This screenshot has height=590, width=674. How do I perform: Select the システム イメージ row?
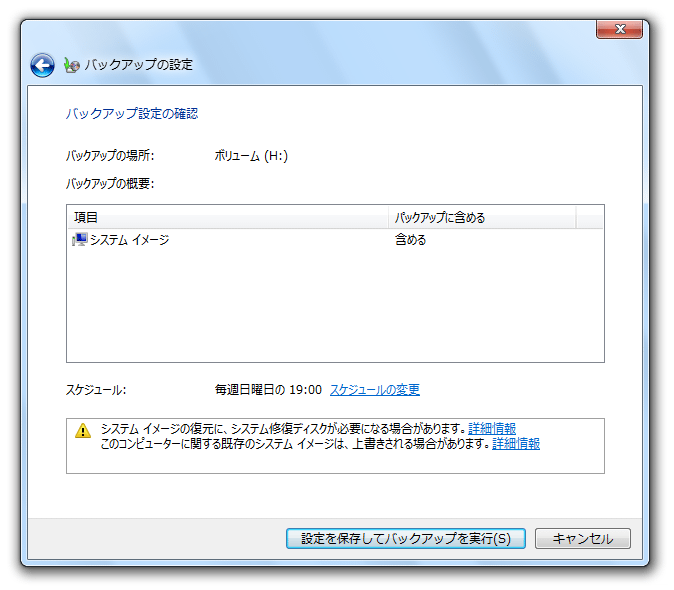[335, 239]
